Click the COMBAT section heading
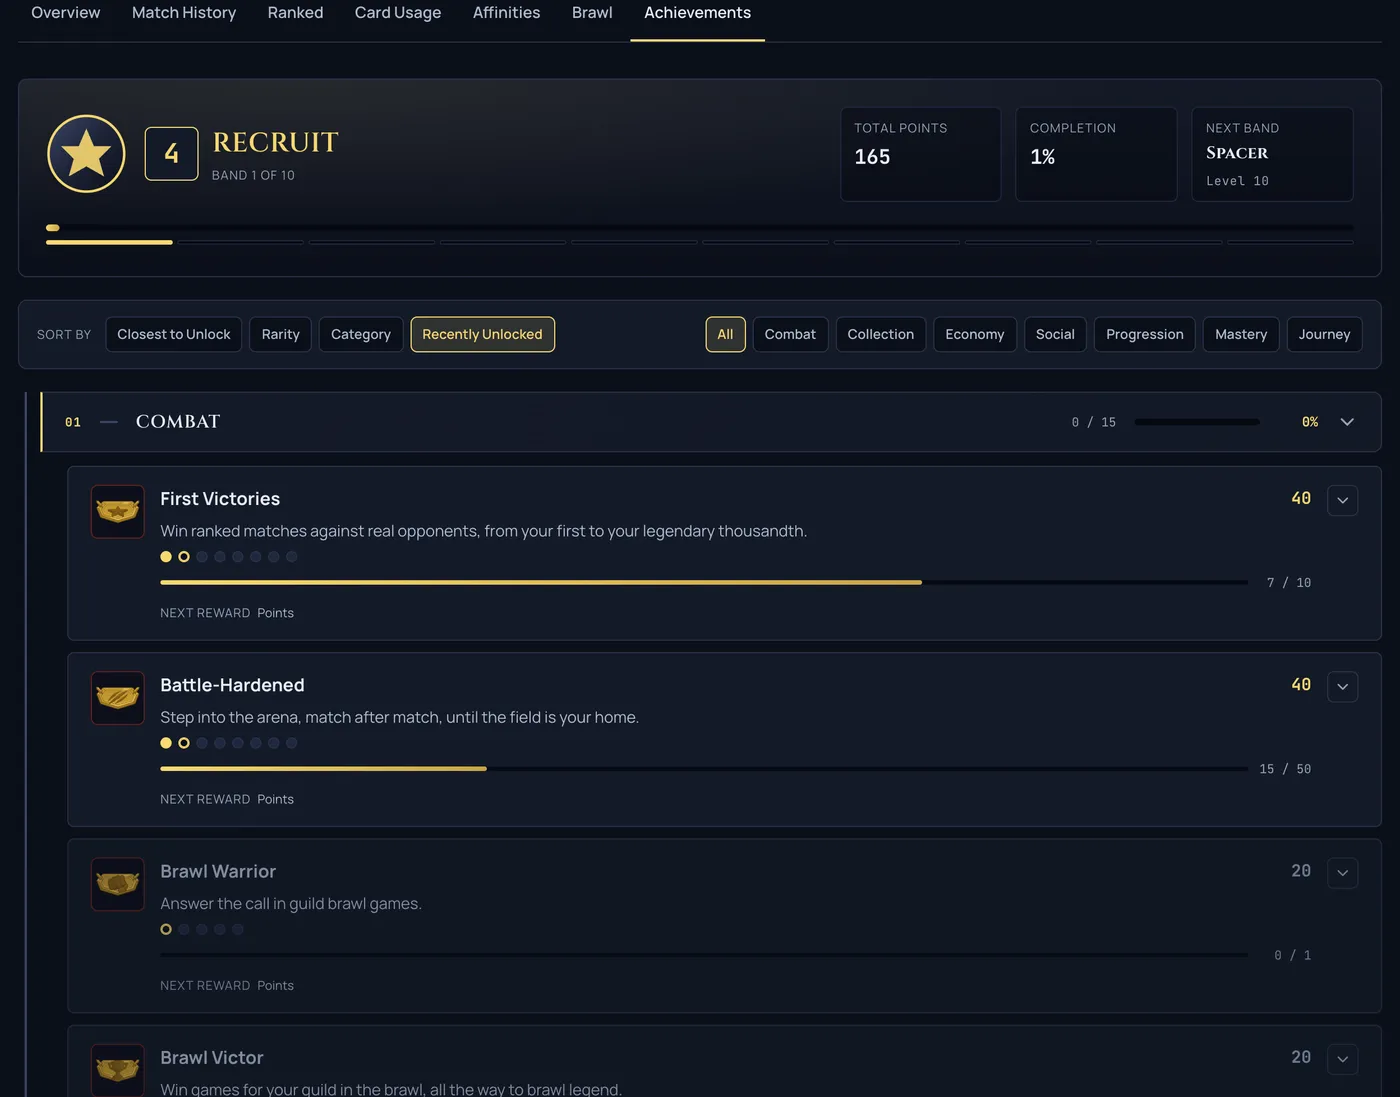 178,422
